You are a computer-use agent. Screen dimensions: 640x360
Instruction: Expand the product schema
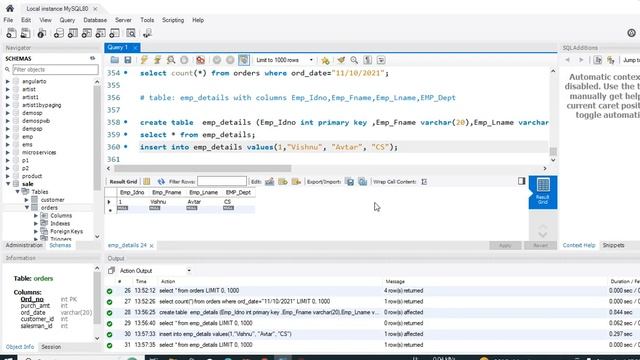coord(8,176)
